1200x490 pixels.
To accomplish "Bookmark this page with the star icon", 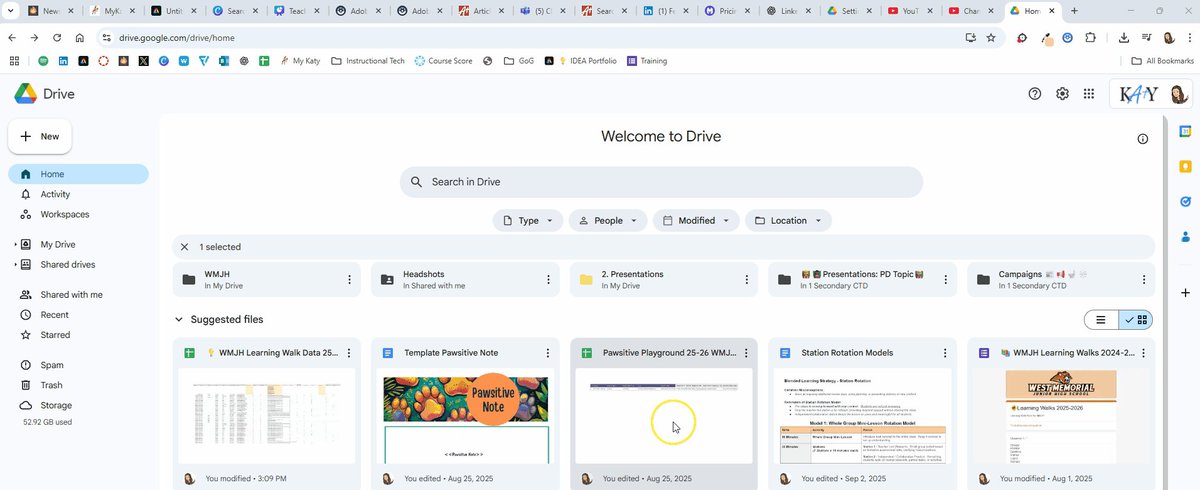I will 991,37.
